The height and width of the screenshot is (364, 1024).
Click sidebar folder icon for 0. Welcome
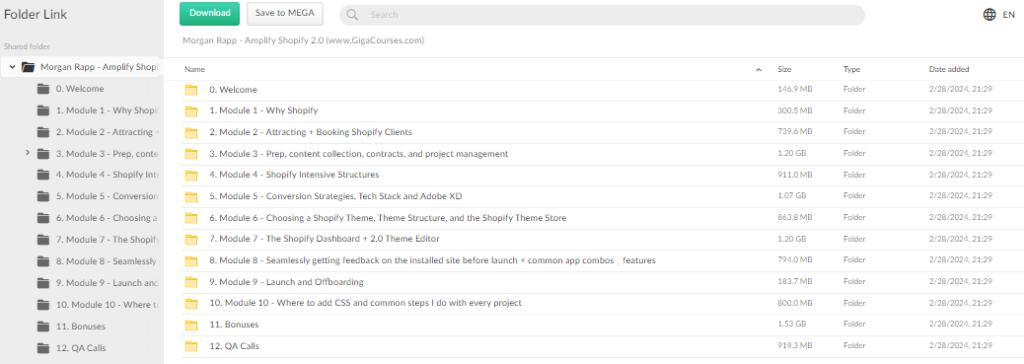tap(44, 89)
